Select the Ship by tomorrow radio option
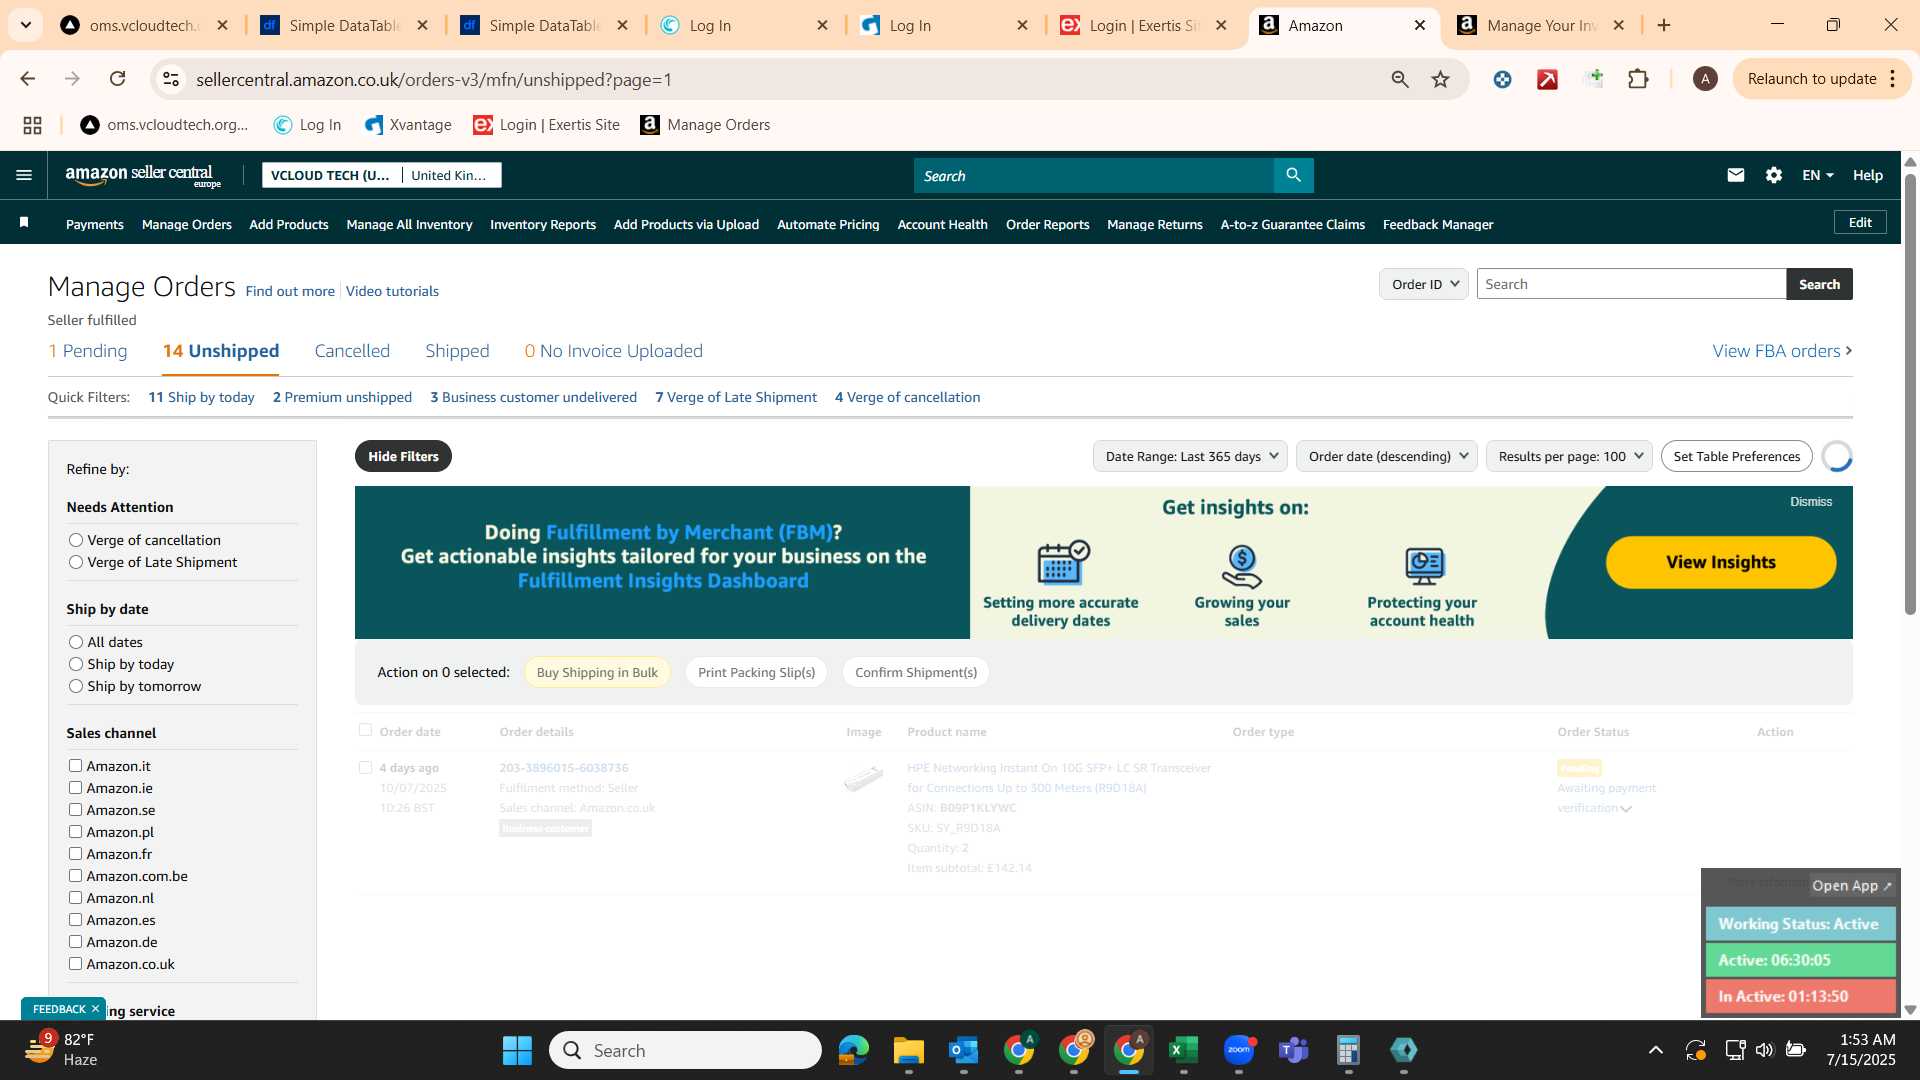This screenshot has height=1080, width=1920. (x=76, y=686)
